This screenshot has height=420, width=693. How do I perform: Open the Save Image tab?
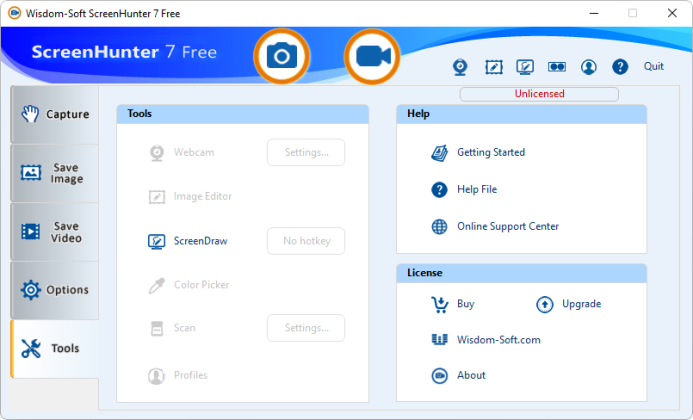[x=55, y=173]
